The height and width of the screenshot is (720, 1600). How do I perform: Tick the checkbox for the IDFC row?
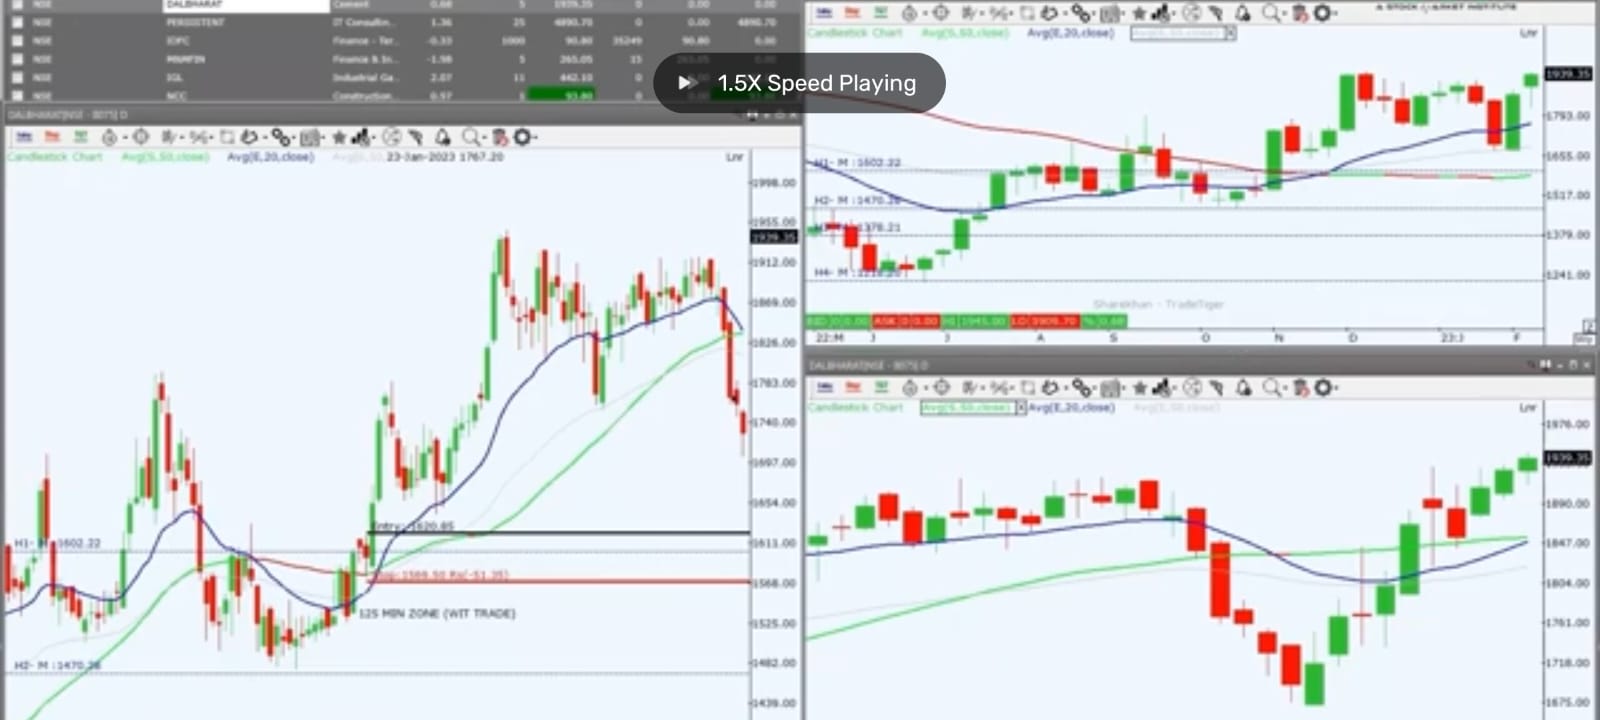click(x=17, y=41)
